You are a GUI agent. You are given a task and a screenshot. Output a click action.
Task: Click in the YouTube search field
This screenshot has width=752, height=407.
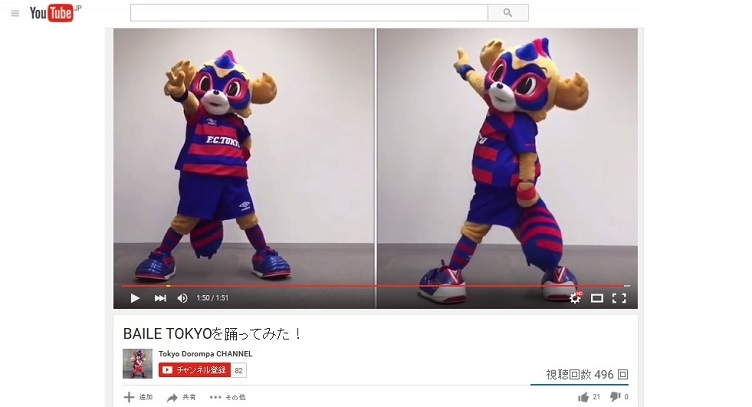(309, 13)
